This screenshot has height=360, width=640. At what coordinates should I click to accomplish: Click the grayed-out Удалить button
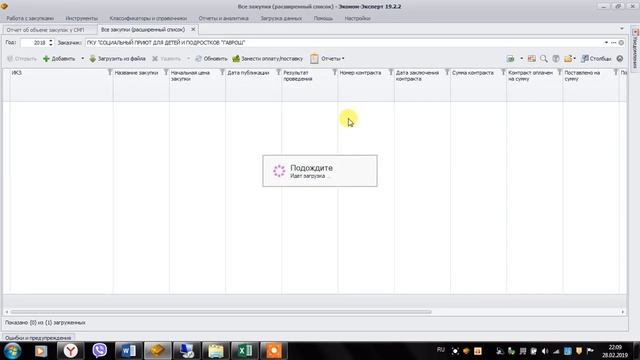167,59
